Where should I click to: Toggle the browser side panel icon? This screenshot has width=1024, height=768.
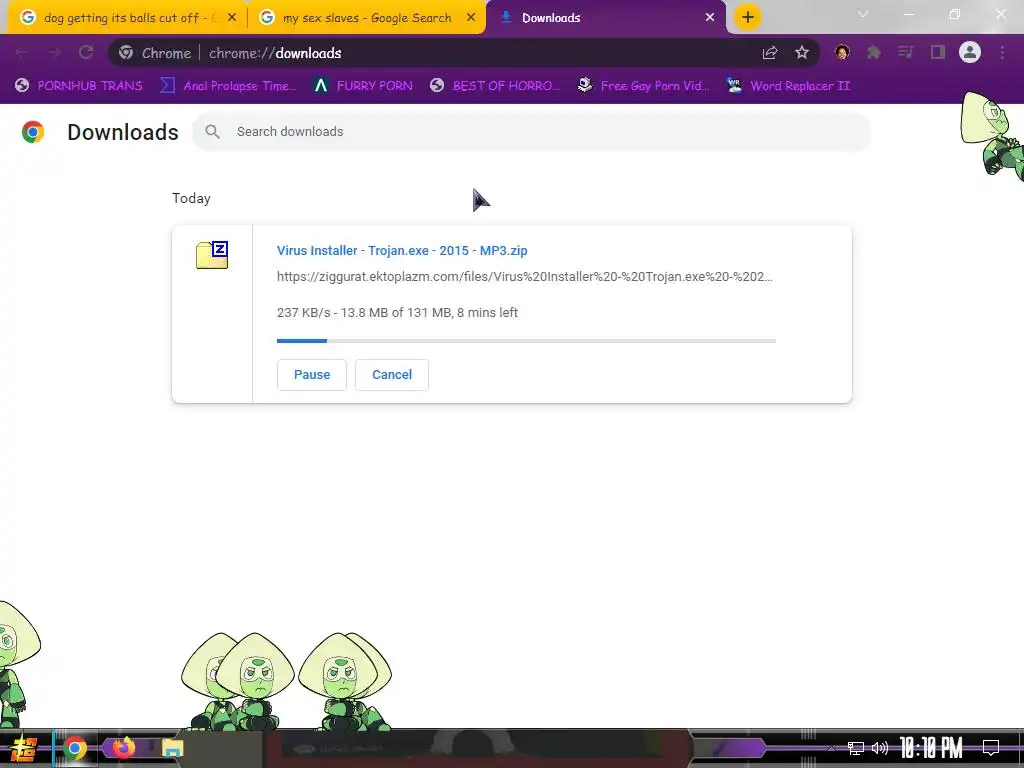click(938, 53)
